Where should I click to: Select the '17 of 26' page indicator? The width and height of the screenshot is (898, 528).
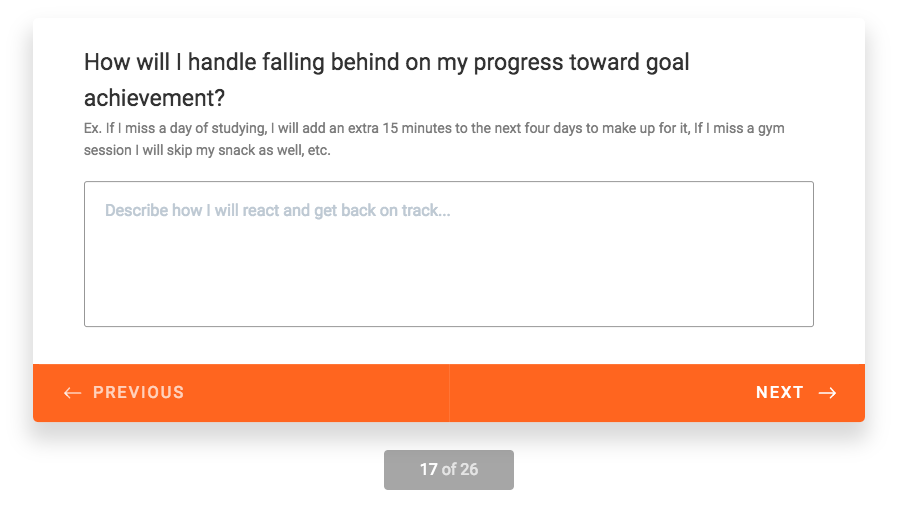tap(448, 470)
